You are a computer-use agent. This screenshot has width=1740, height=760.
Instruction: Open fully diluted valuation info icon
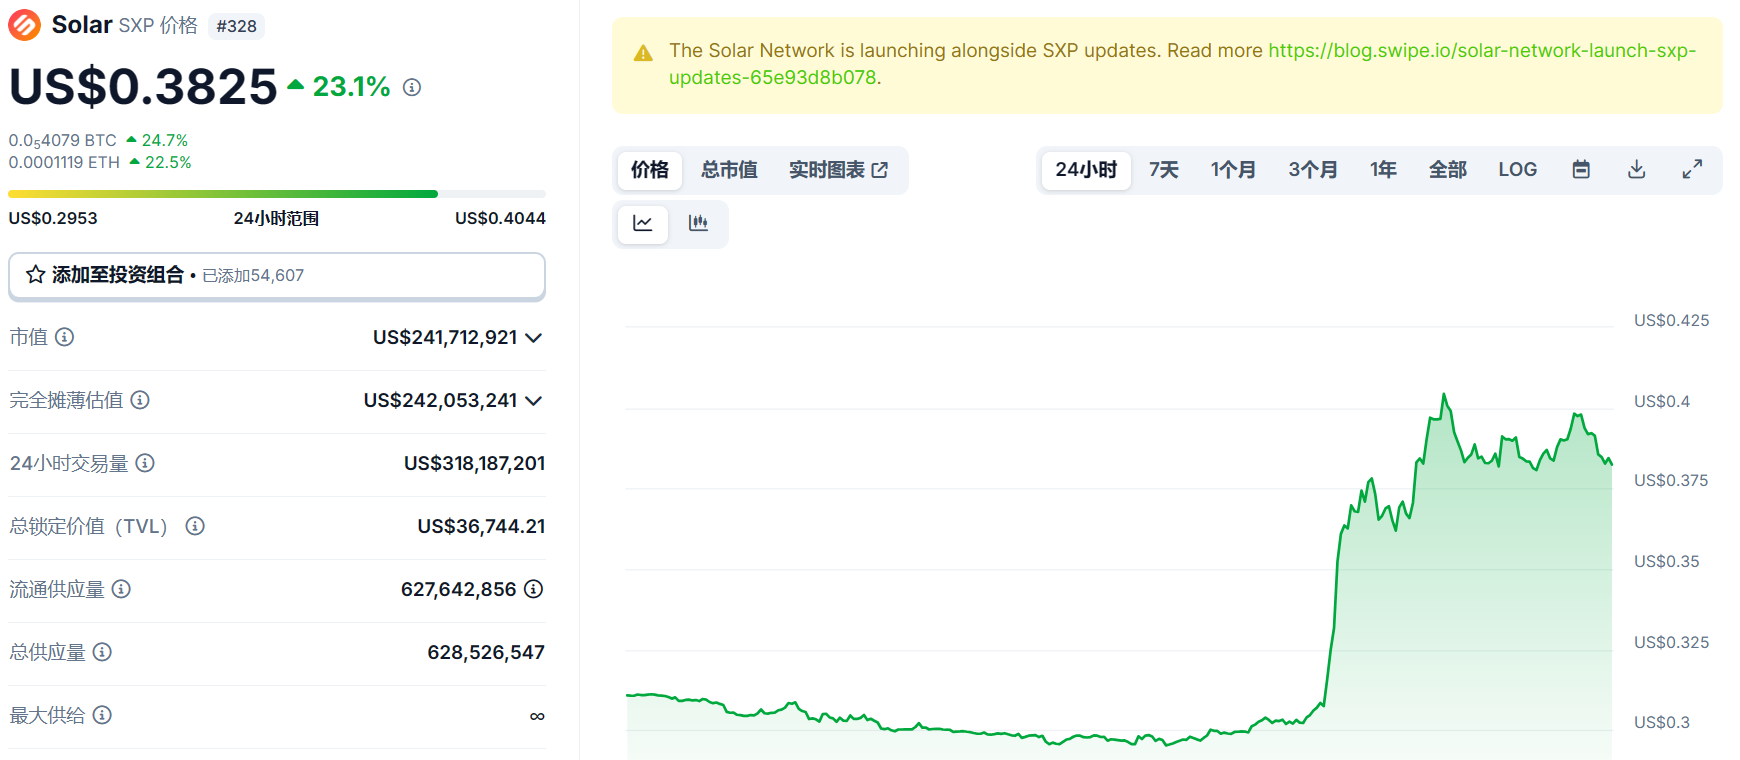(141, 400)
